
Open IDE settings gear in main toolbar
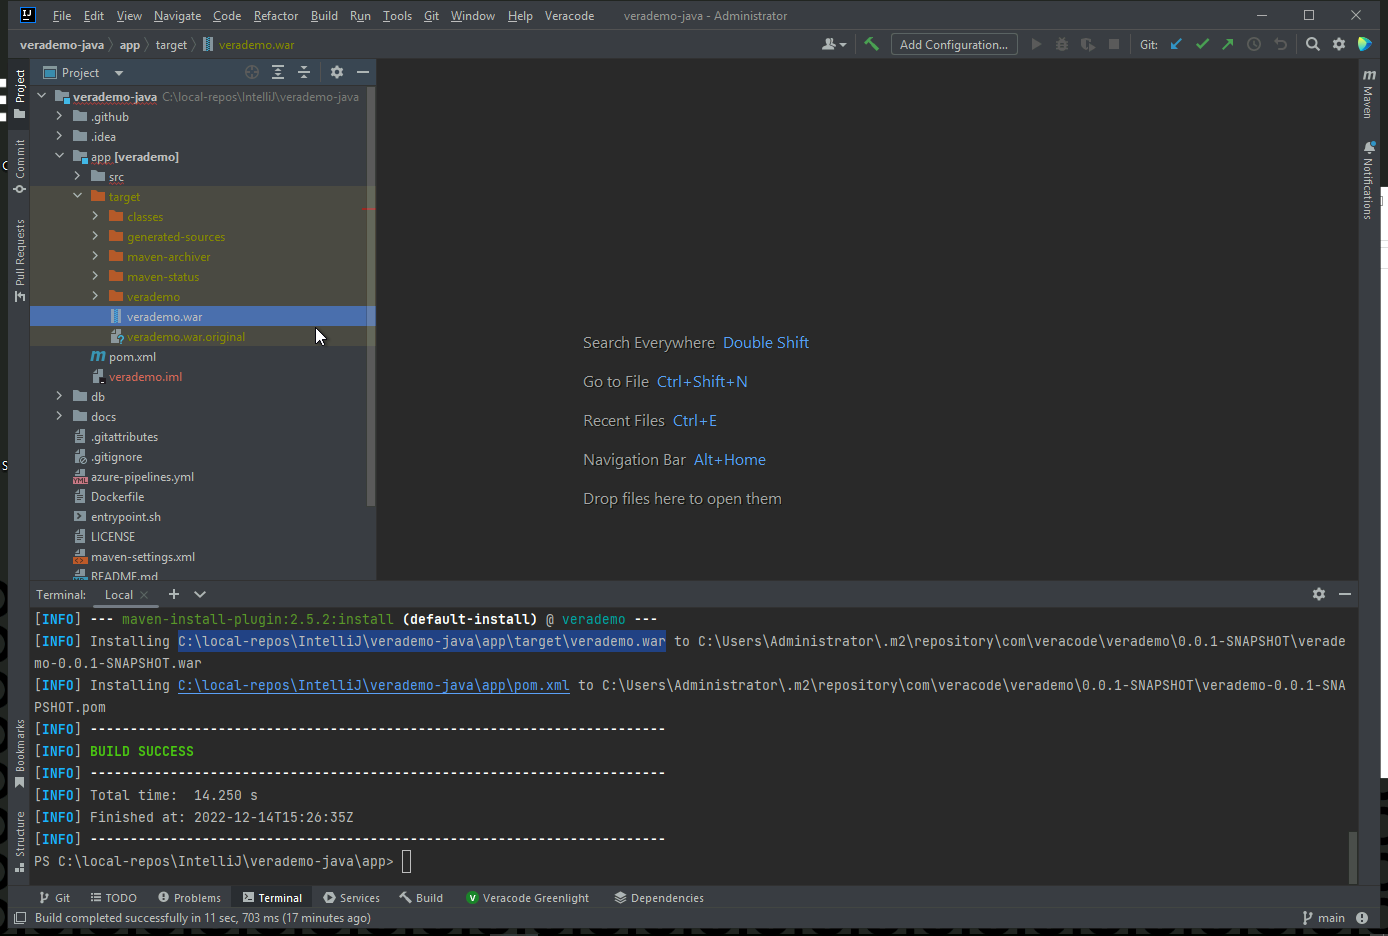point(1339,44)
